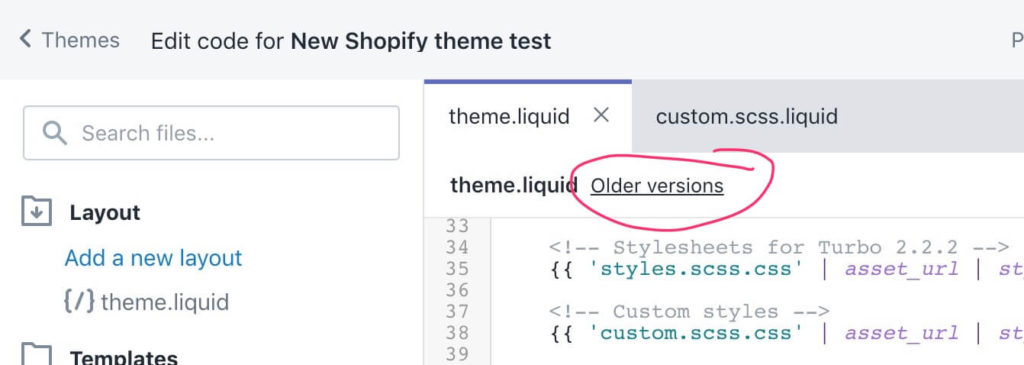Focus the Search files input
The height and width of the screenshot is (365, 1024).
(x=211, y=133)
